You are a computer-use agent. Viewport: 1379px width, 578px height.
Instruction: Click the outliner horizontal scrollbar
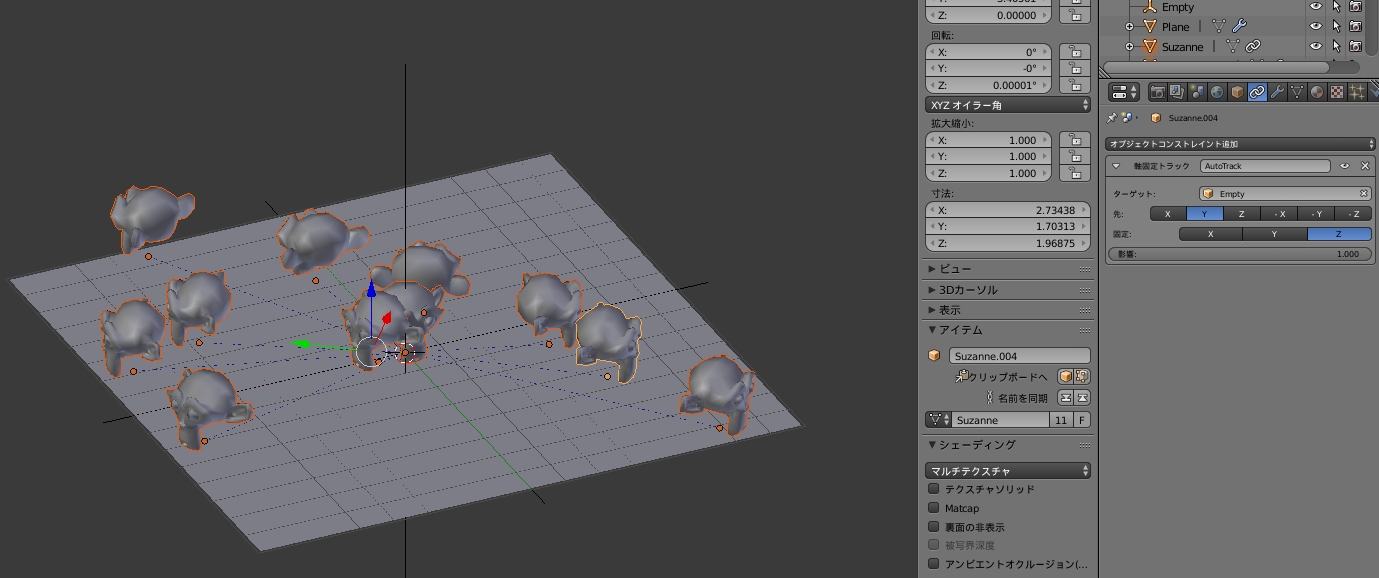pos(1217,68)
